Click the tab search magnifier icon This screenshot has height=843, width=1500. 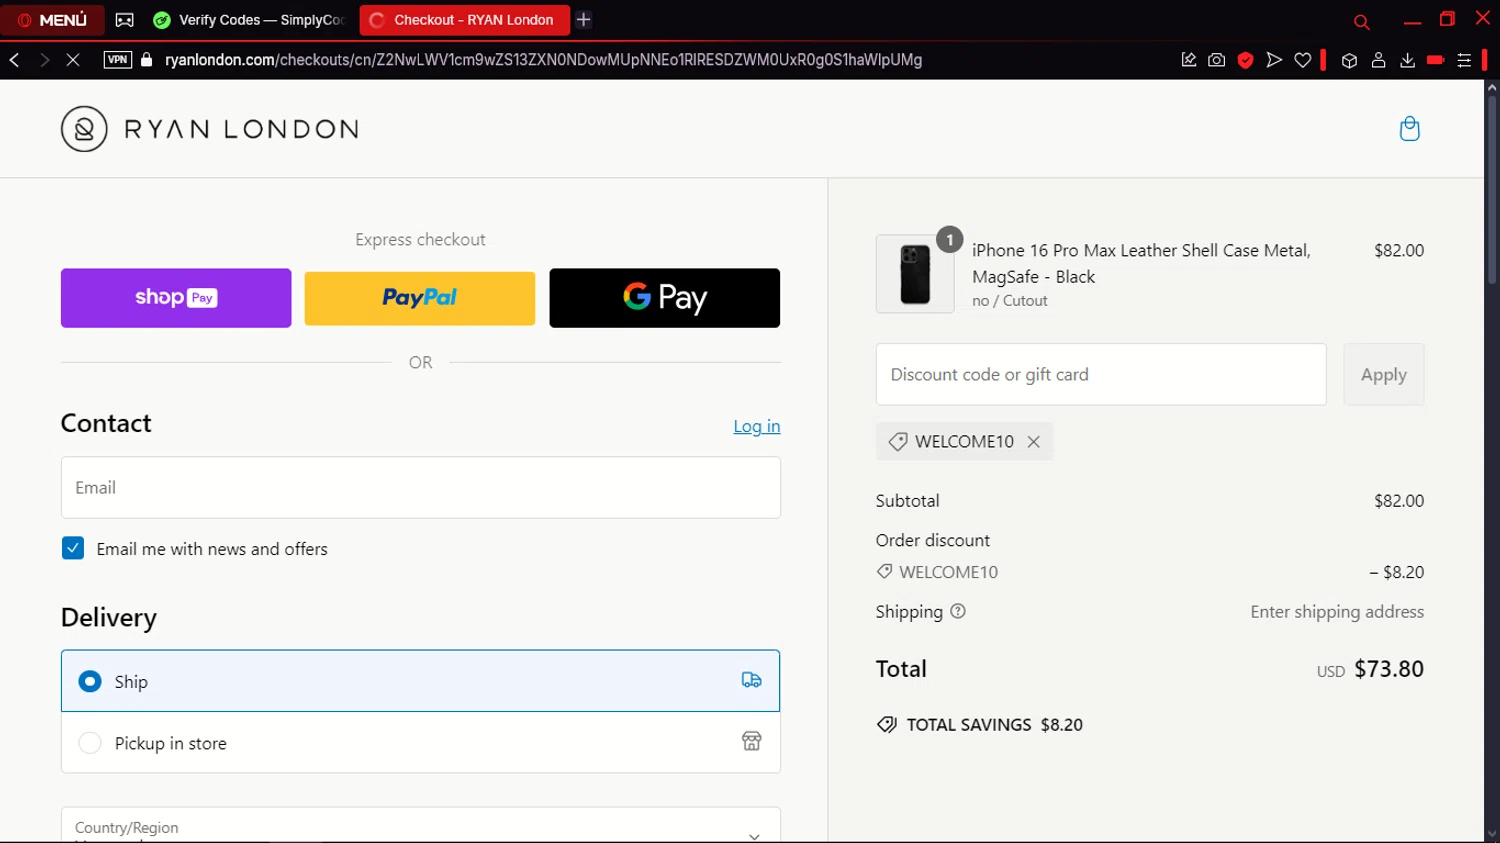[x=1361, y=21]
